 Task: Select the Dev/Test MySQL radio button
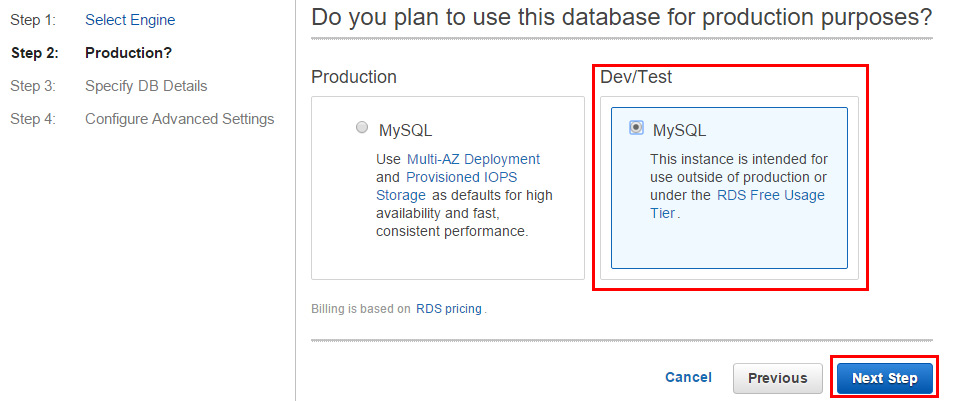tap(636, 128)
